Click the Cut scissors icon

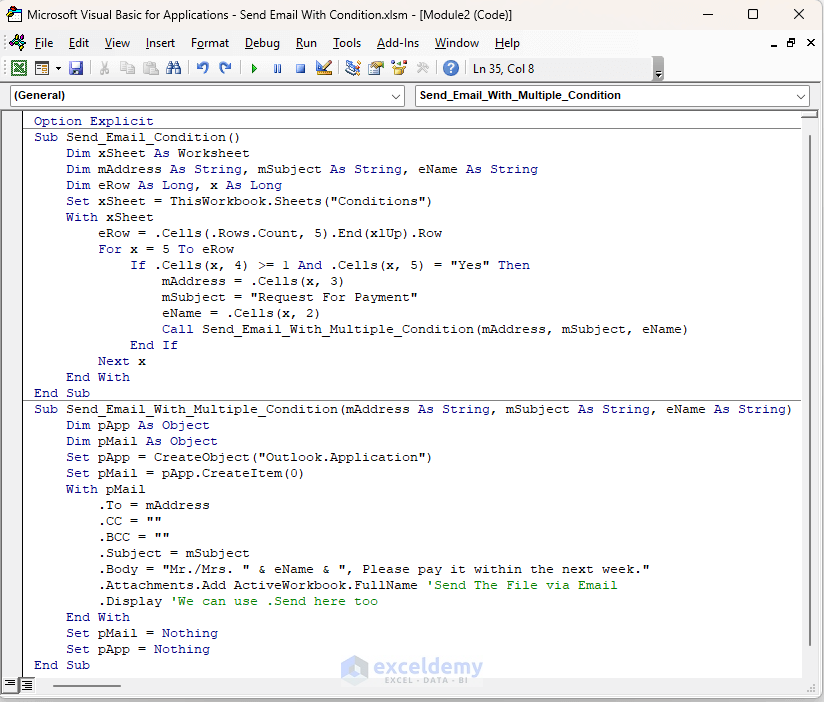pyautogui.click(x=104, y=68)
